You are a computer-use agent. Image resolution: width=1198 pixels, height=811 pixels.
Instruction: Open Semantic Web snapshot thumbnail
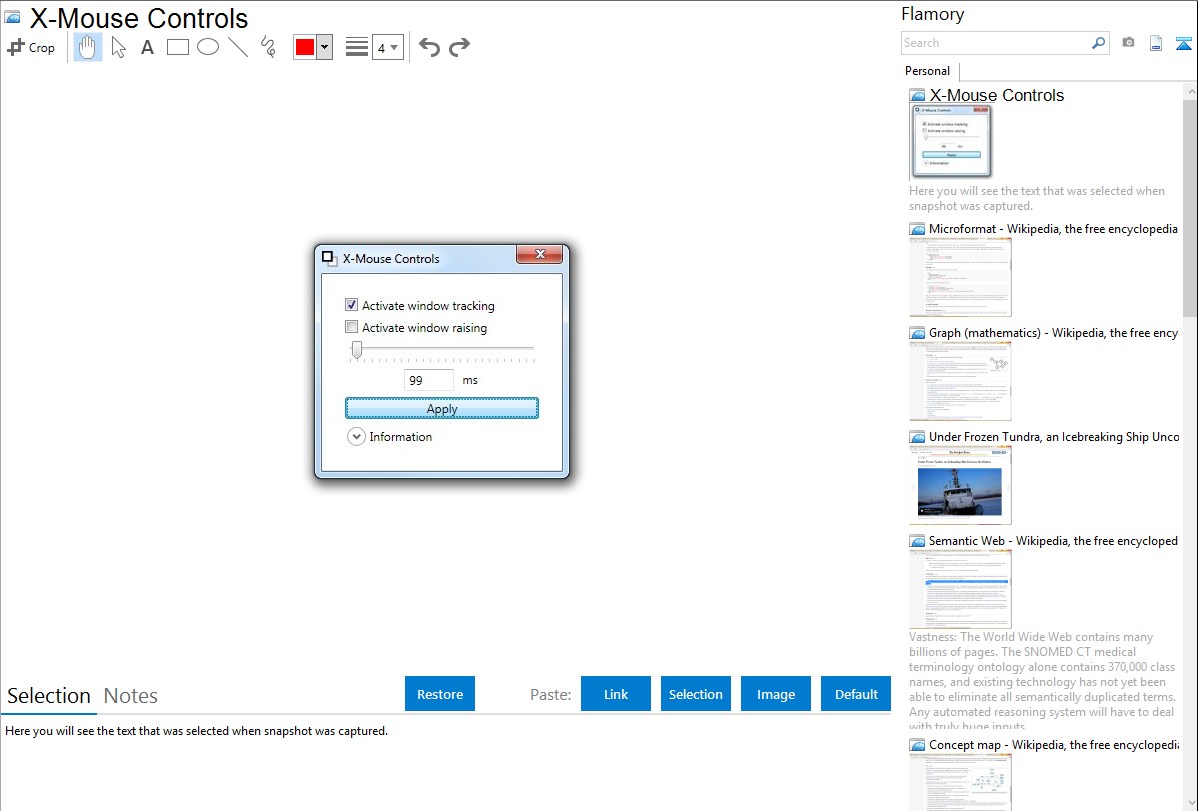tap(960, 589)
